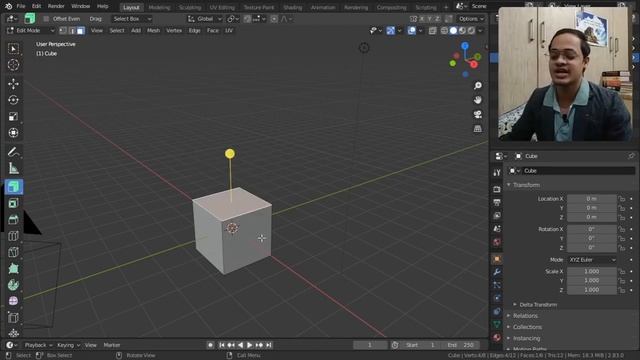Click the pan view hand icon
The image size is (640, 360).
[478, 100]
